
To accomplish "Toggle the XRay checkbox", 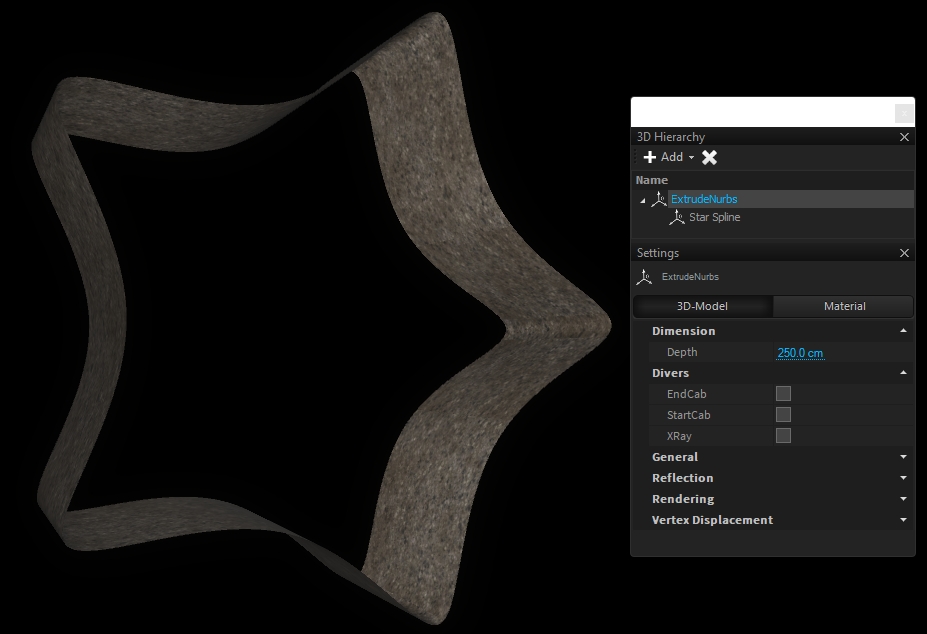I will pyautogui.click(x=783, y=436).
